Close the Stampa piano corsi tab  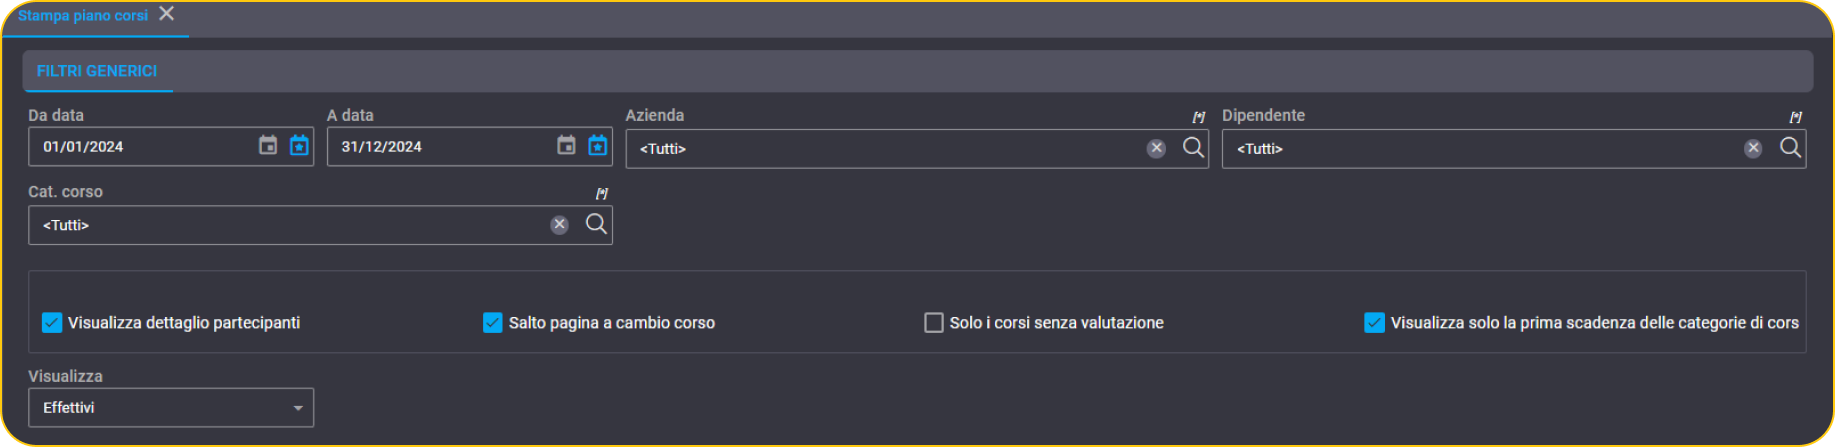[x=167, y=14]
